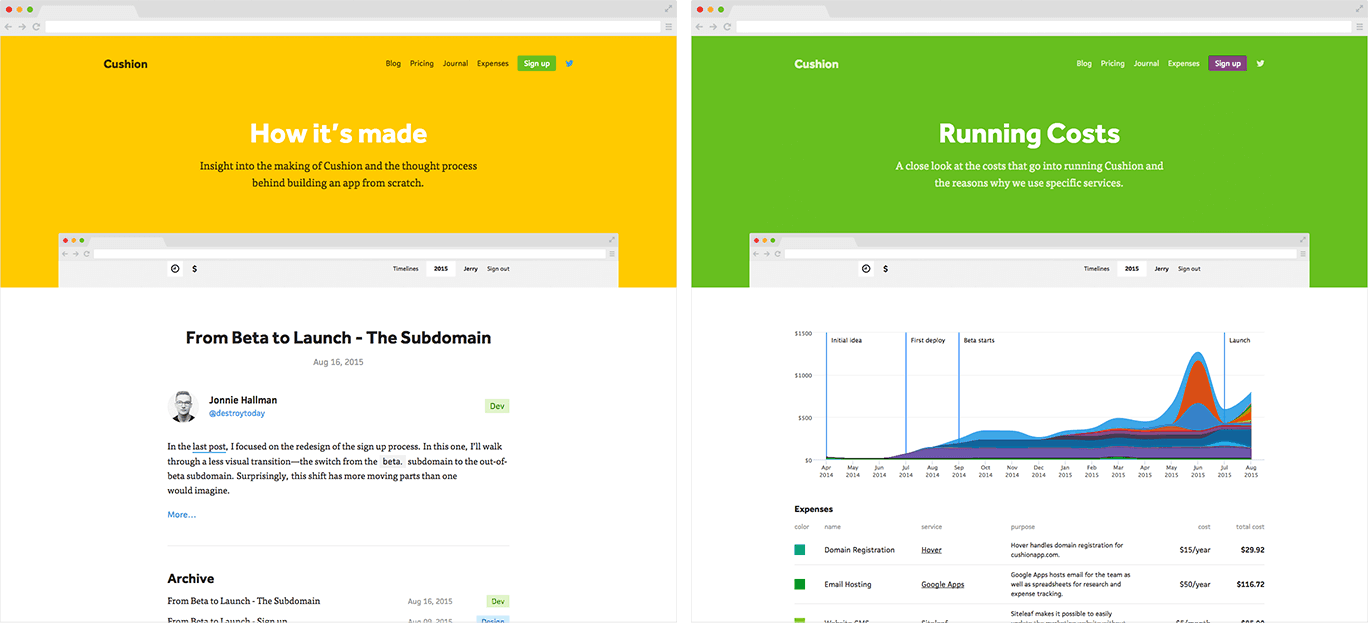Click the Aug 16, 2015 date under title

pyautogui.click(x=338, y=362)
